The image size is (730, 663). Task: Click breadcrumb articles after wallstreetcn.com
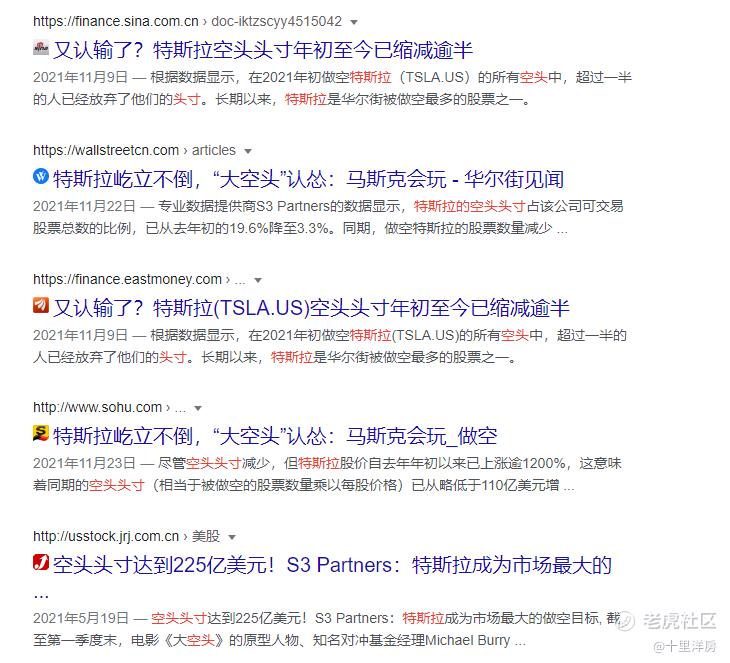[x=214, y=150]
